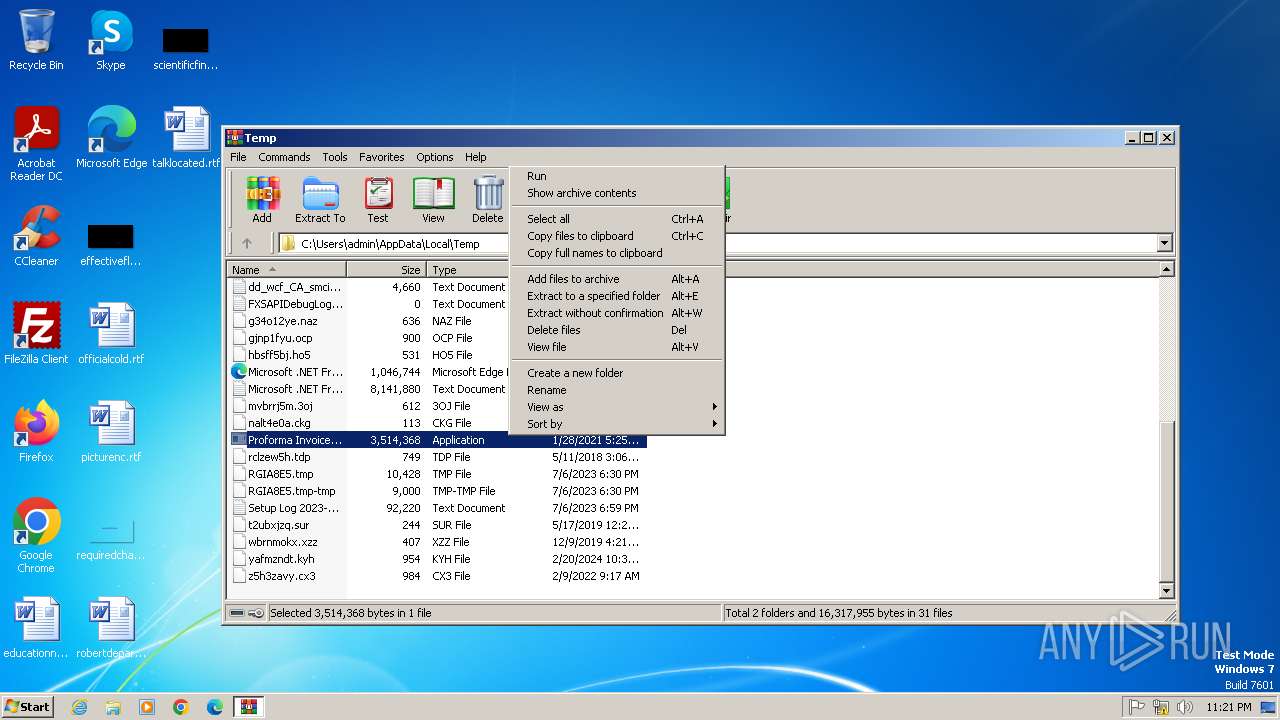
Task: Open the Help menu
Action: pos(476,157)
